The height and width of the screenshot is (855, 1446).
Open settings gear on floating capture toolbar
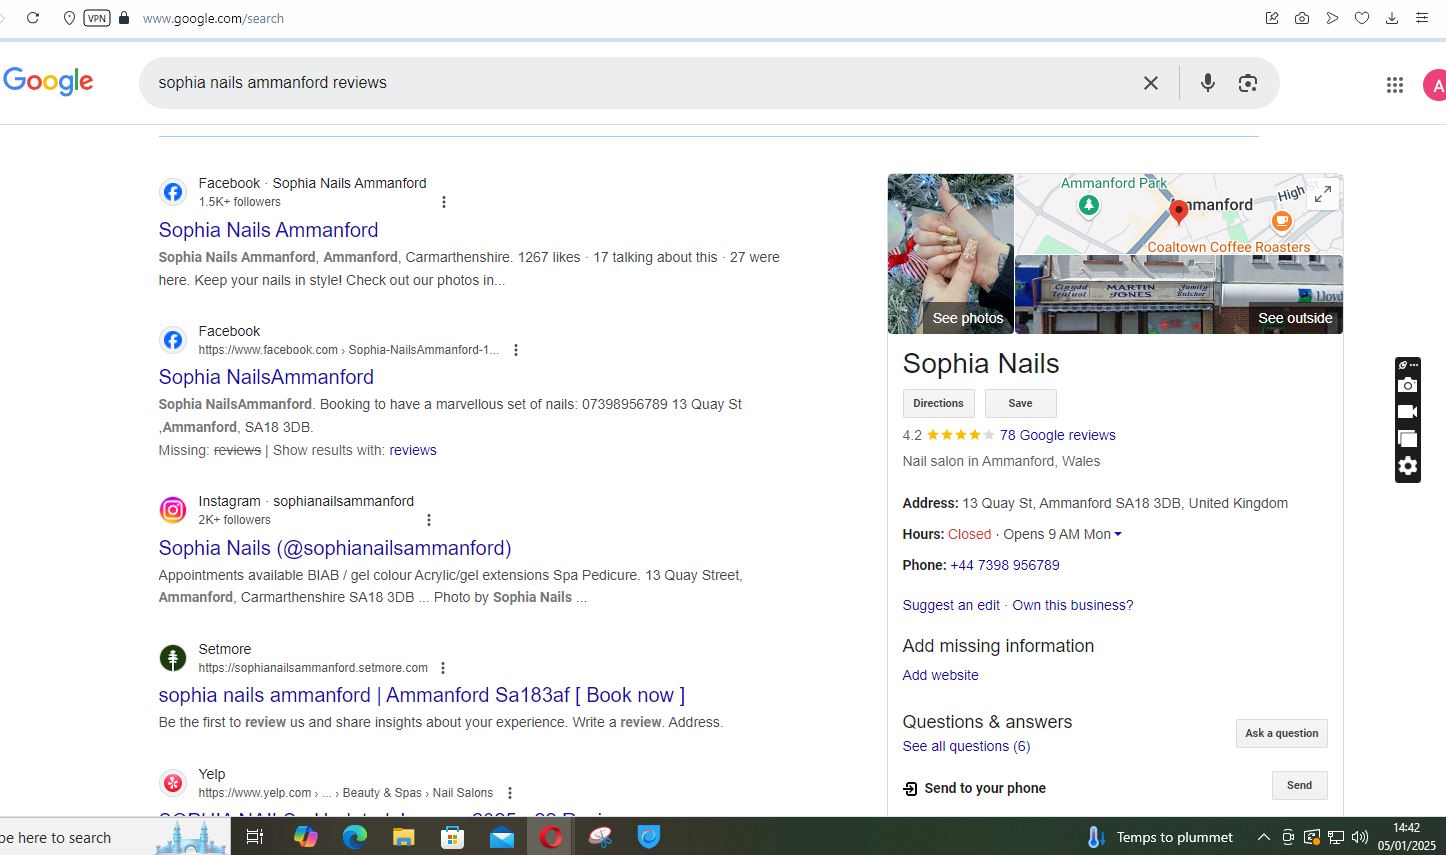click(x=1407, y=466)
